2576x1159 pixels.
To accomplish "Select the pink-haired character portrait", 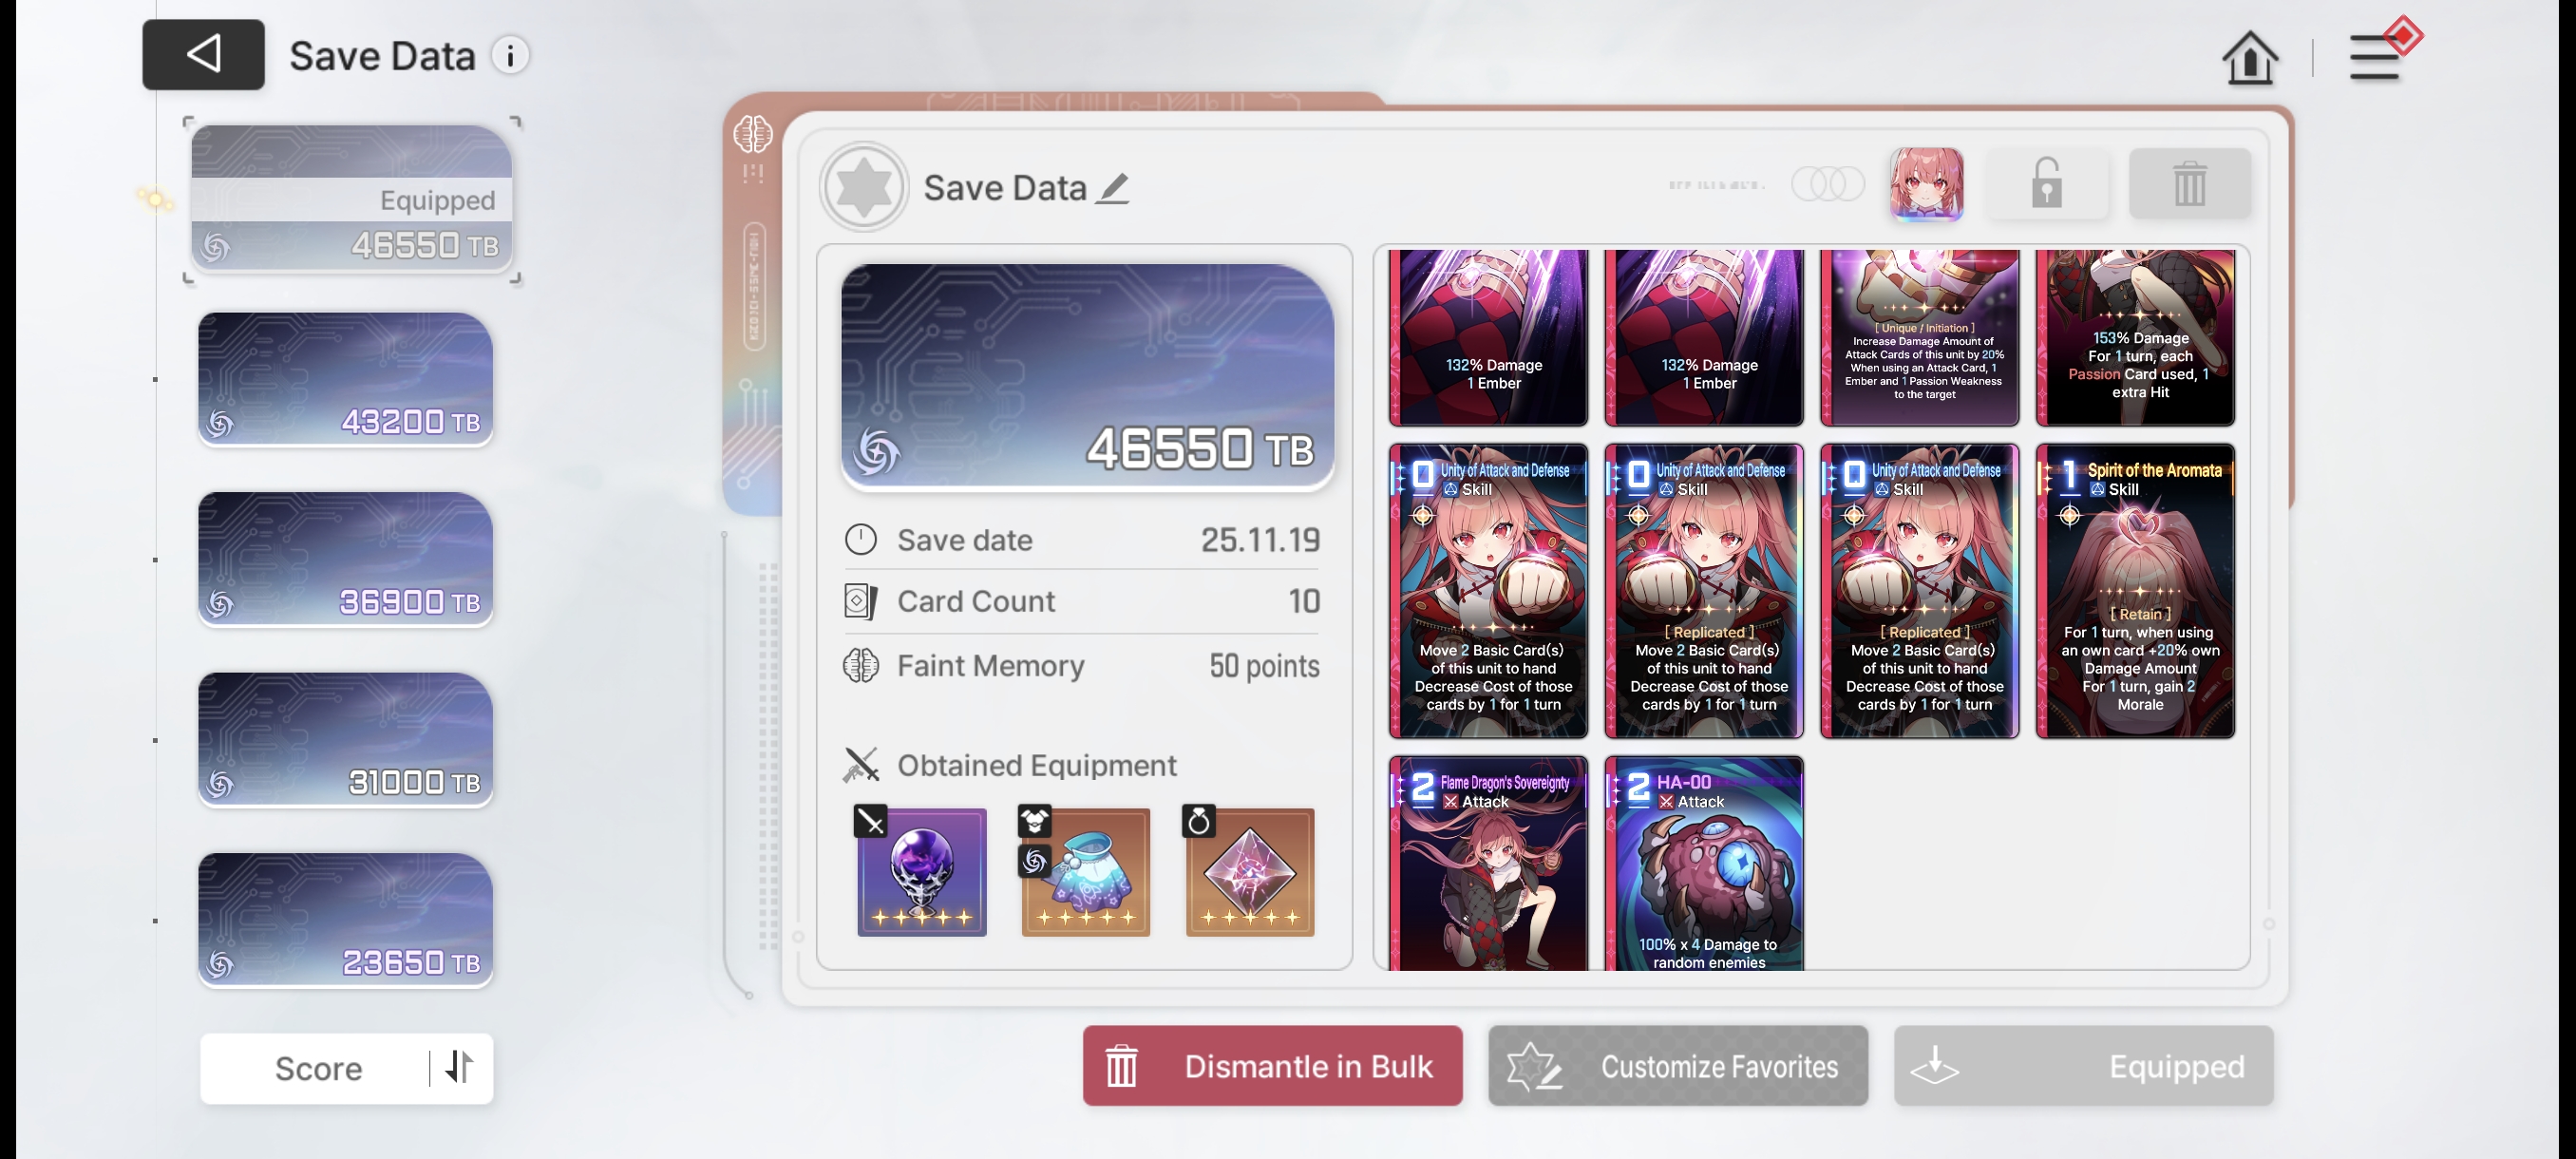I will [1925, 184].
